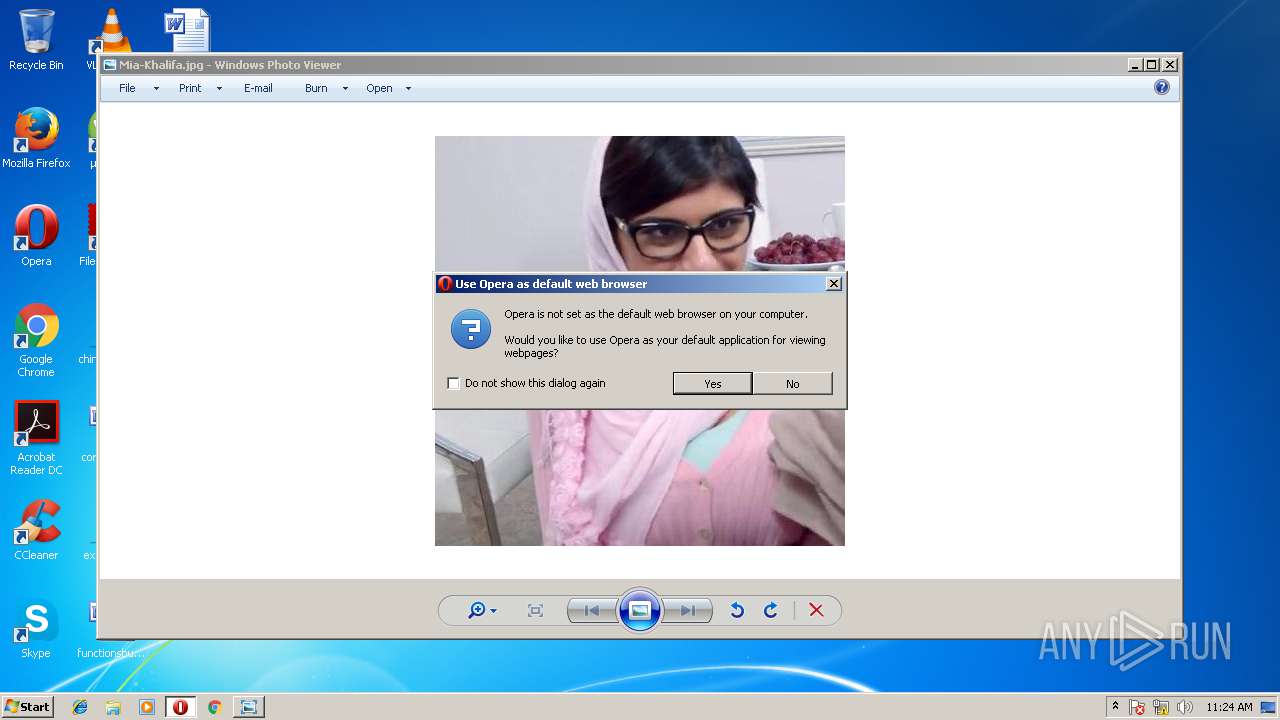Click the displayed photo in Photo Viewer

tap(640, 341)
